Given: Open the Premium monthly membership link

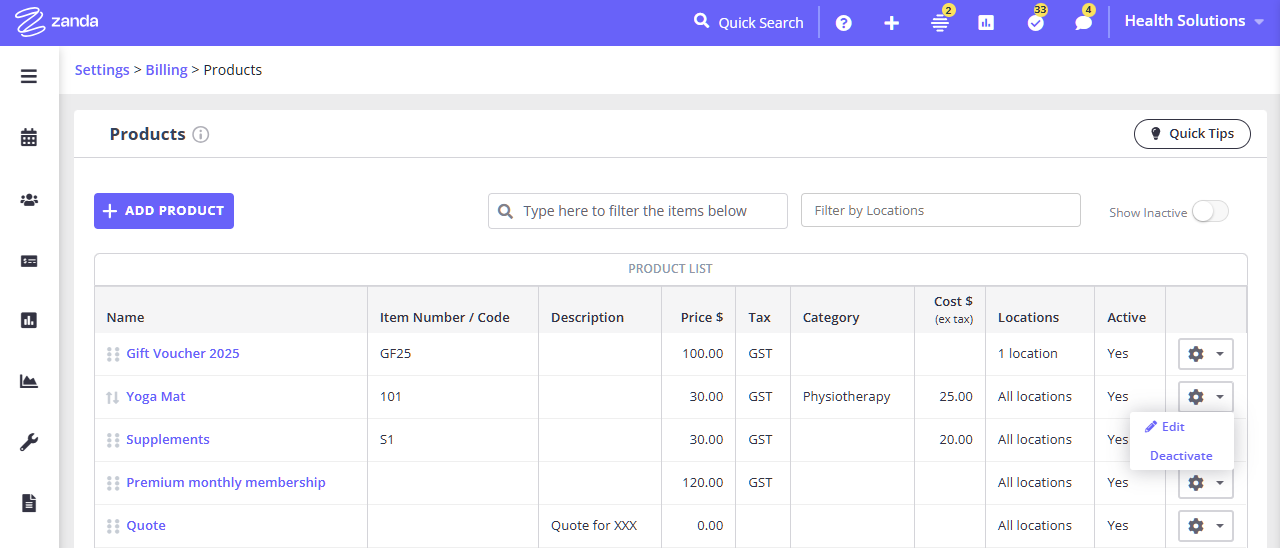Looking at the screenshot, I should [x=226, y=483].
